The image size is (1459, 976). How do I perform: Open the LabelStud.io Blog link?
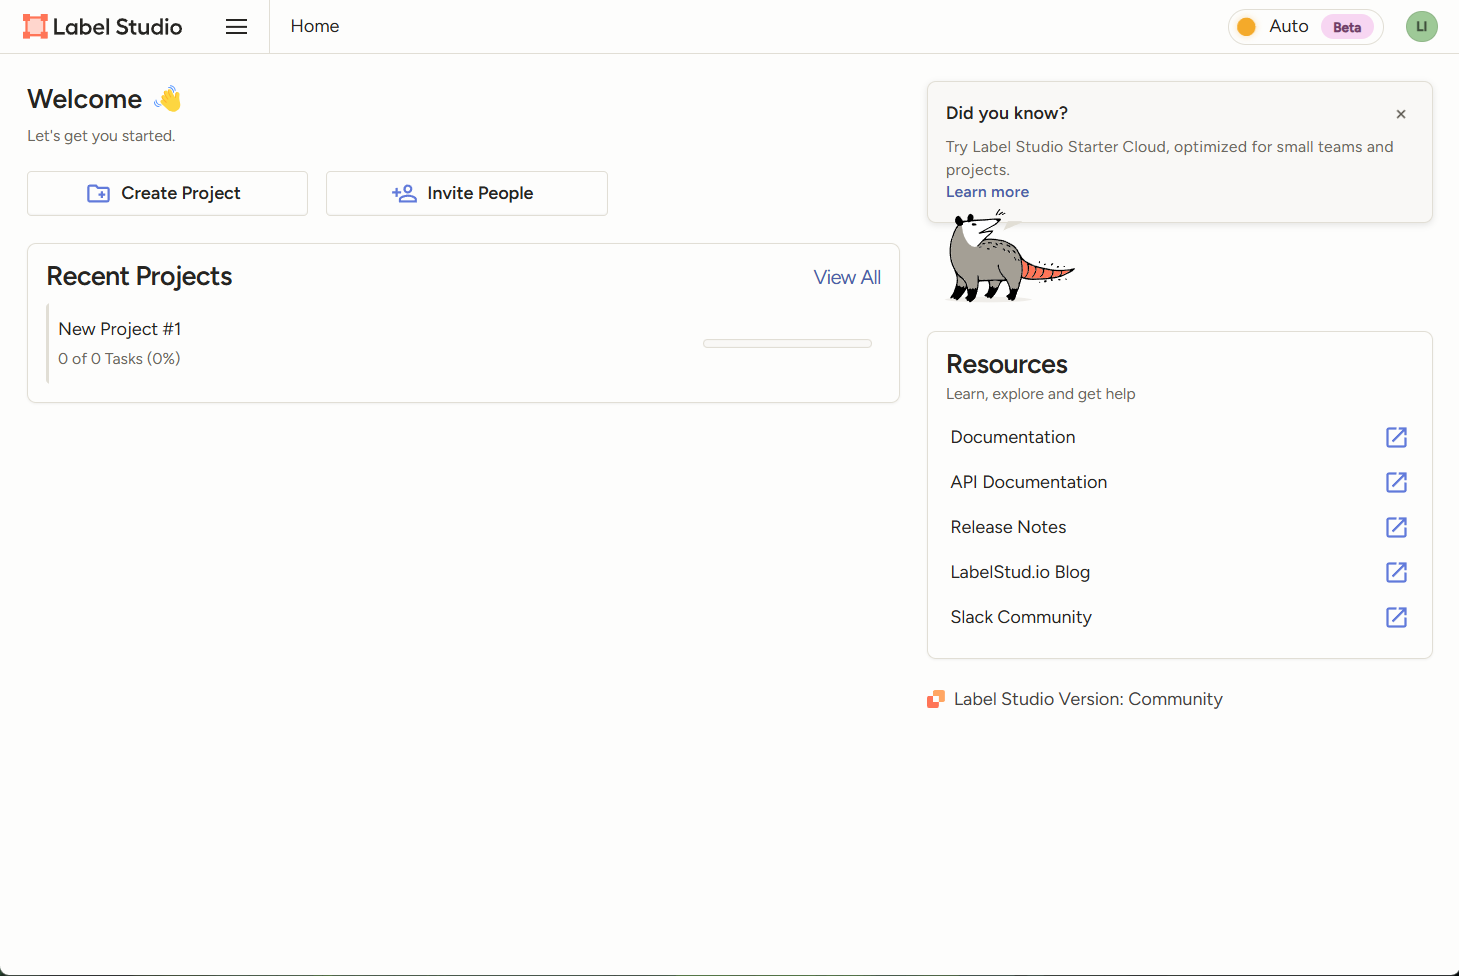pyautogui.click(x=1020, y=572)
